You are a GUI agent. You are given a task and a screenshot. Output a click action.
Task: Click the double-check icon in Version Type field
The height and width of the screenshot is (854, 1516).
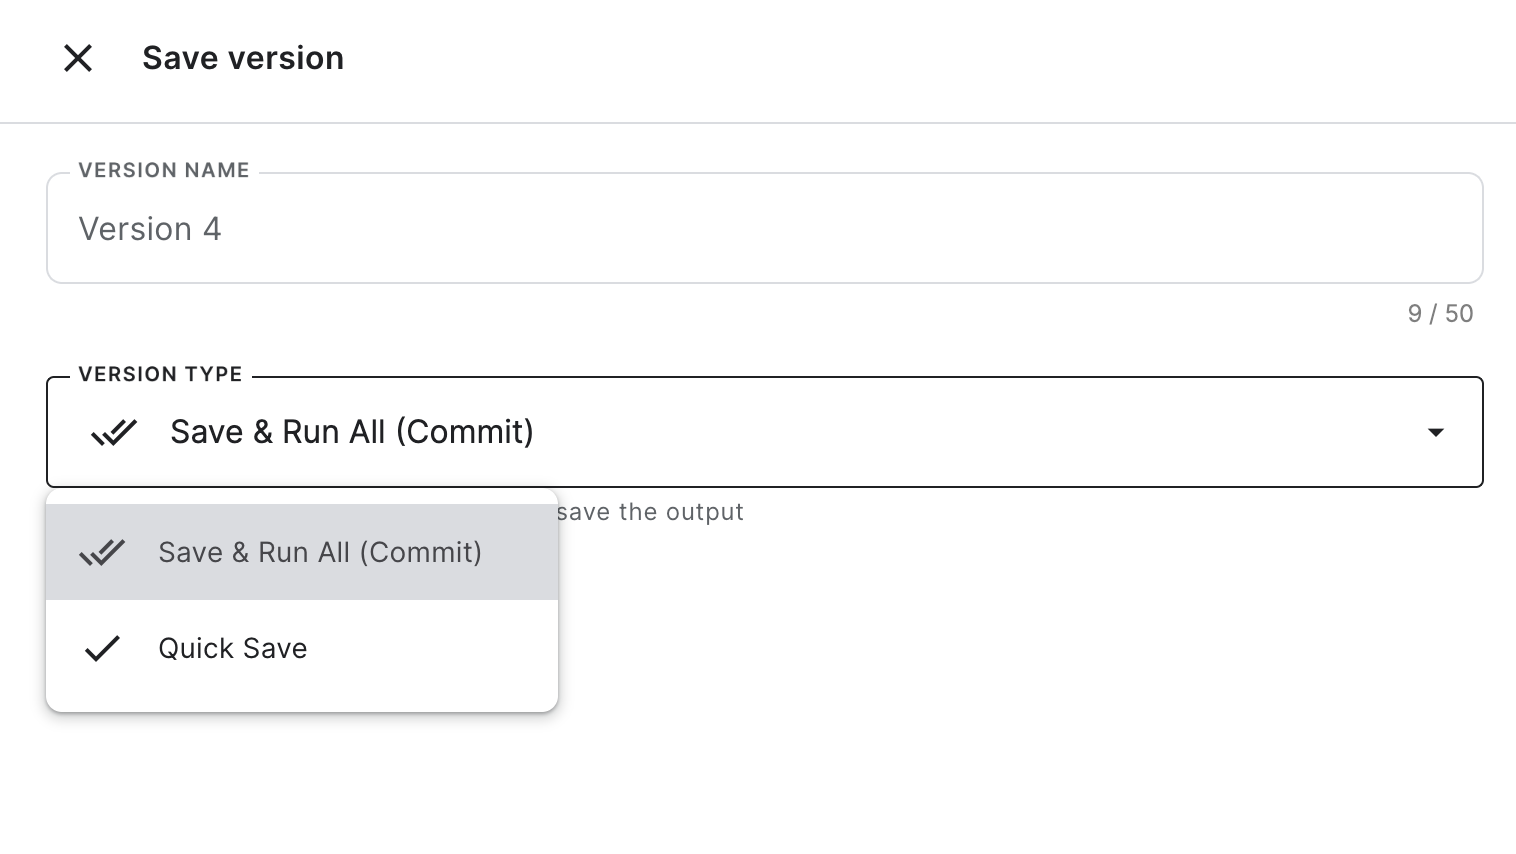coord(114,432)
